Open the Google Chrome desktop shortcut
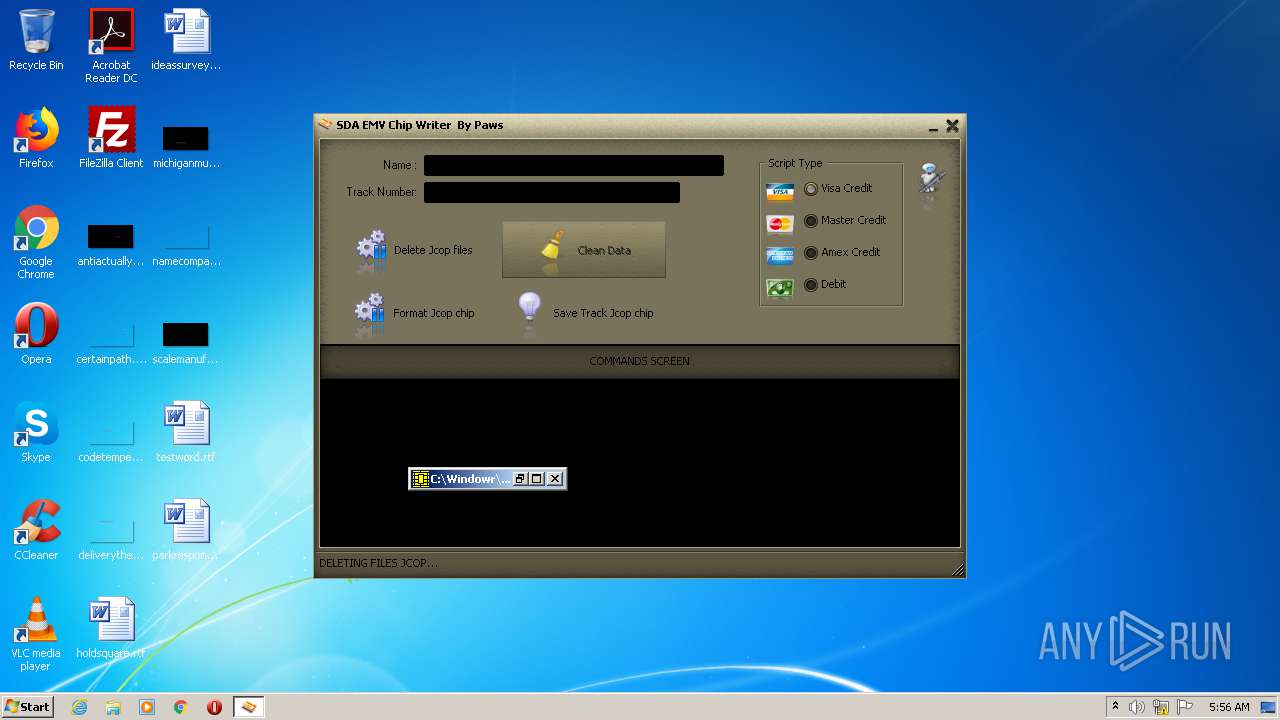The image size is (1280, 720). pyautogui.click(x=36, y=242)
